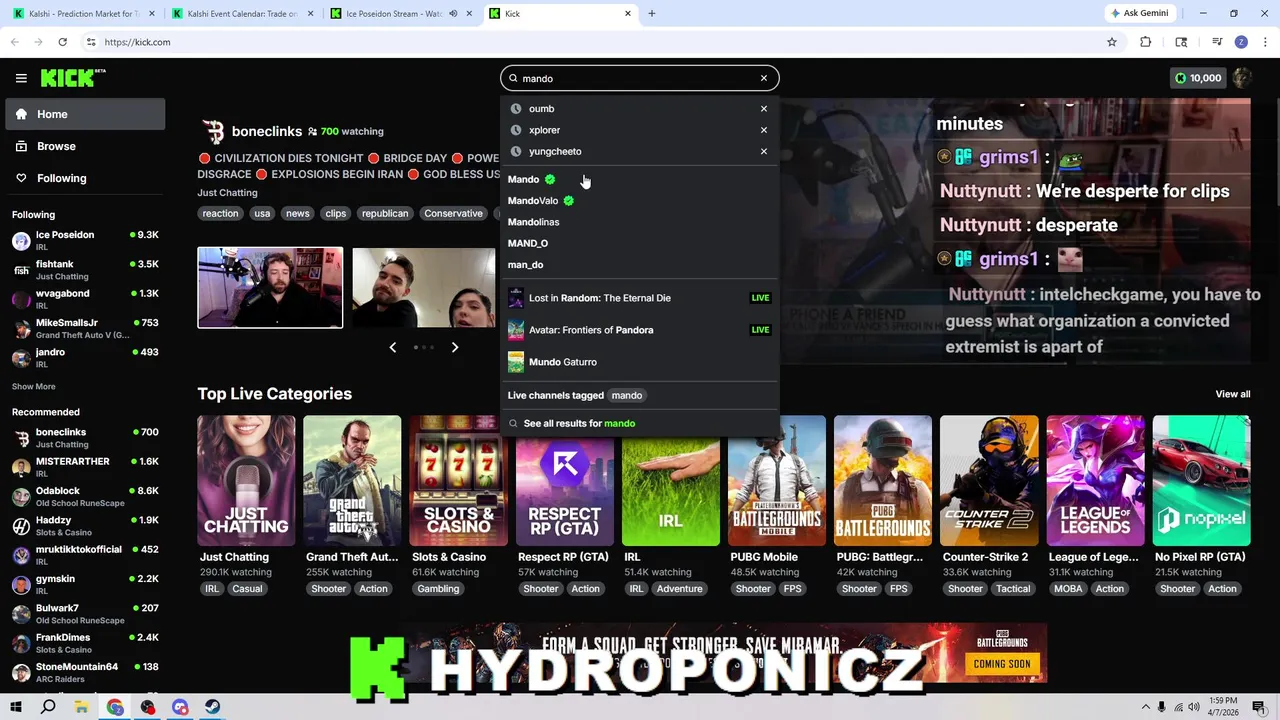1280x720 pixels.
Task: Open Ask Gemini button
Action: click(1139, 14)
